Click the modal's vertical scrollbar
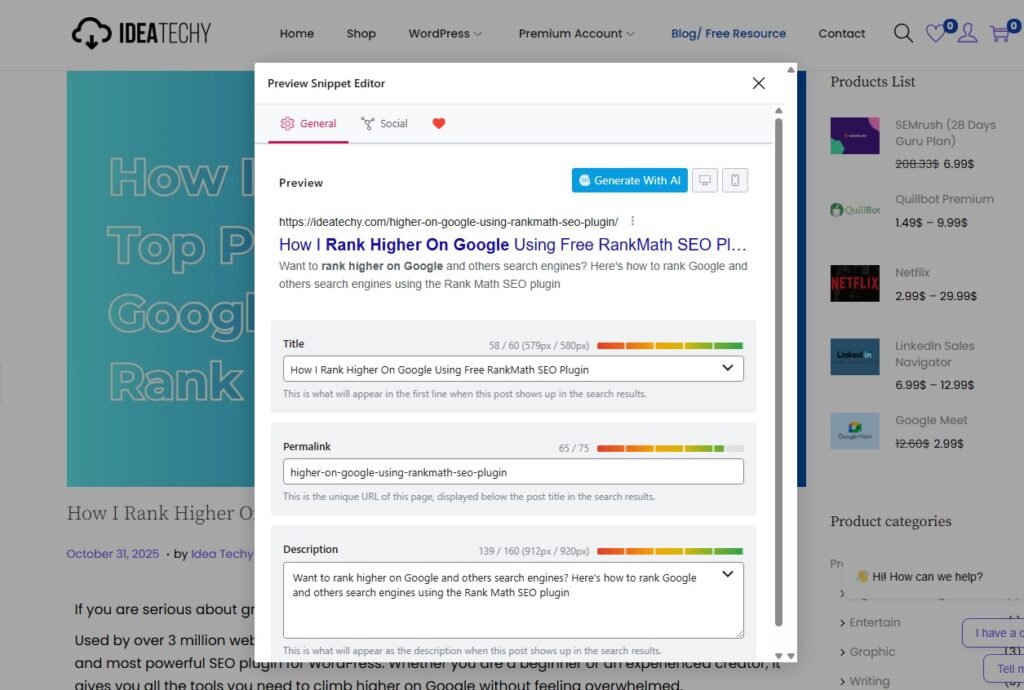The width and height of the screenshot is (1024, 690). point(779,370)
